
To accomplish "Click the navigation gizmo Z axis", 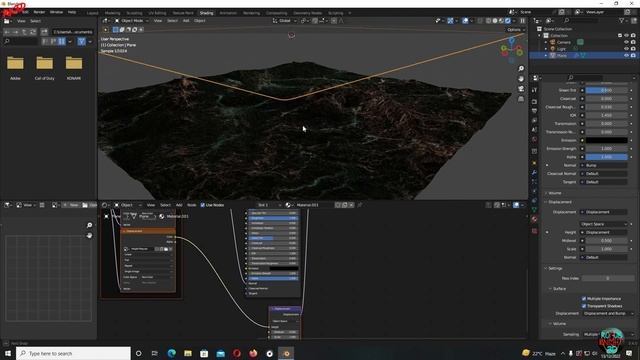I will coord(512,40).
